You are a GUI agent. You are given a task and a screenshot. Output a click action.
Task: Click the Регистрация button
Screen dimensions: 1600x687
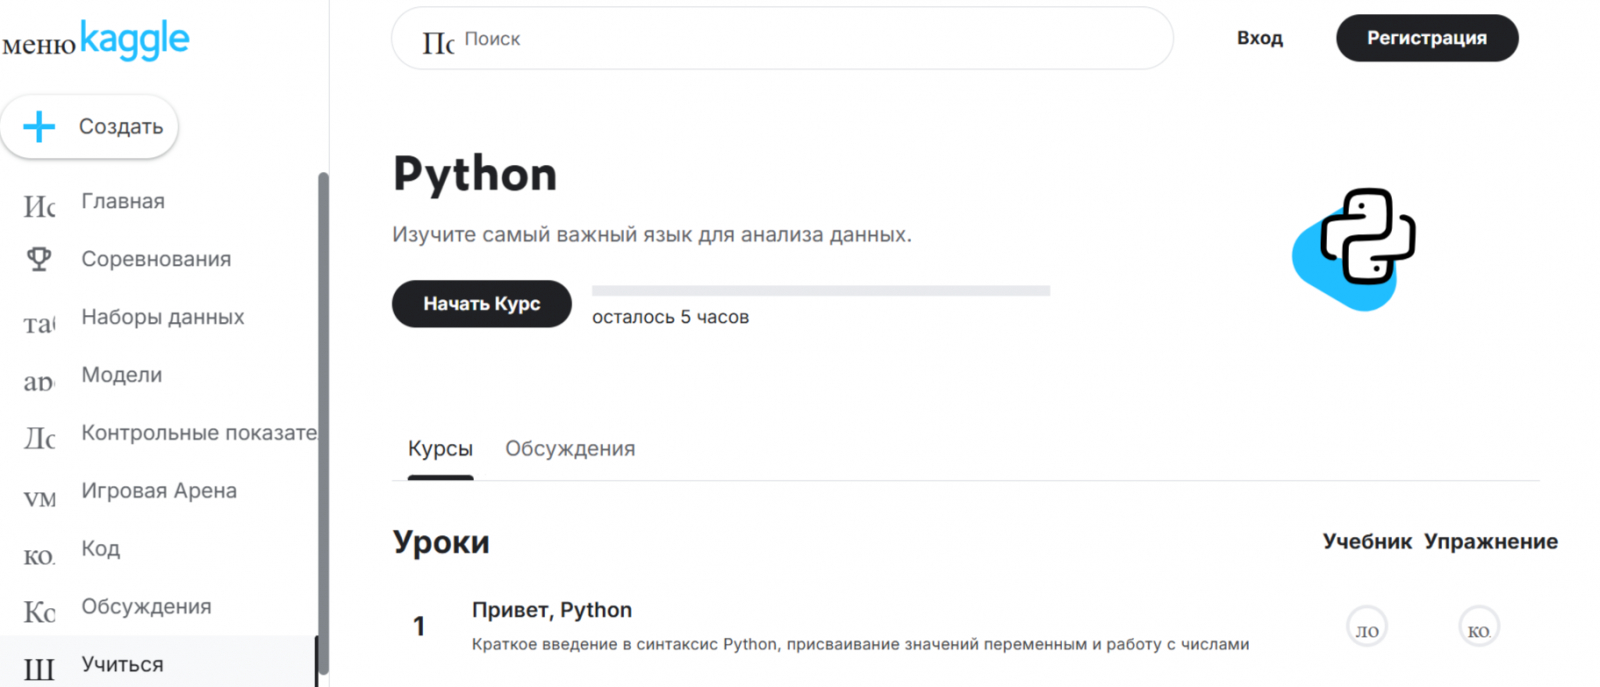[1426, 38]
